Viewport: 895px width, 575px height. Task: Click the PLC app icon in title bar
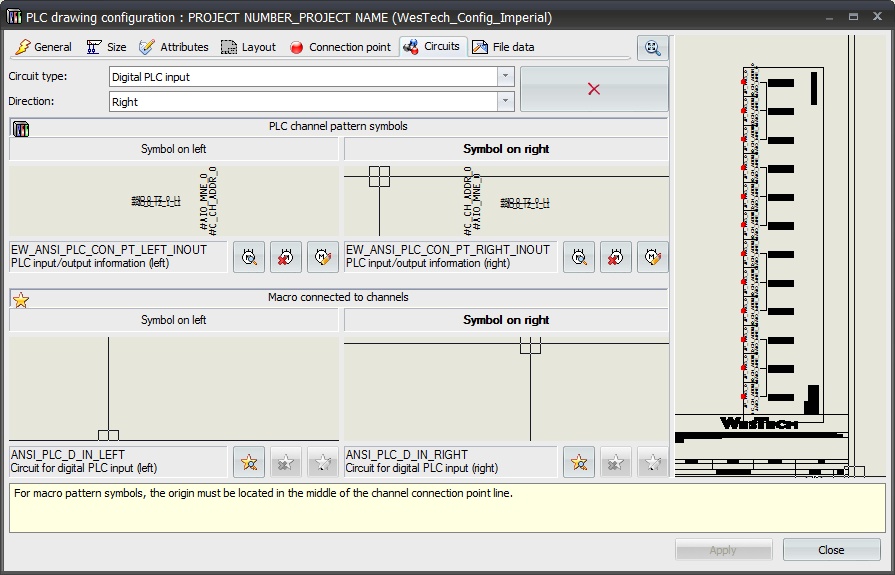click(x=14, y=17)
